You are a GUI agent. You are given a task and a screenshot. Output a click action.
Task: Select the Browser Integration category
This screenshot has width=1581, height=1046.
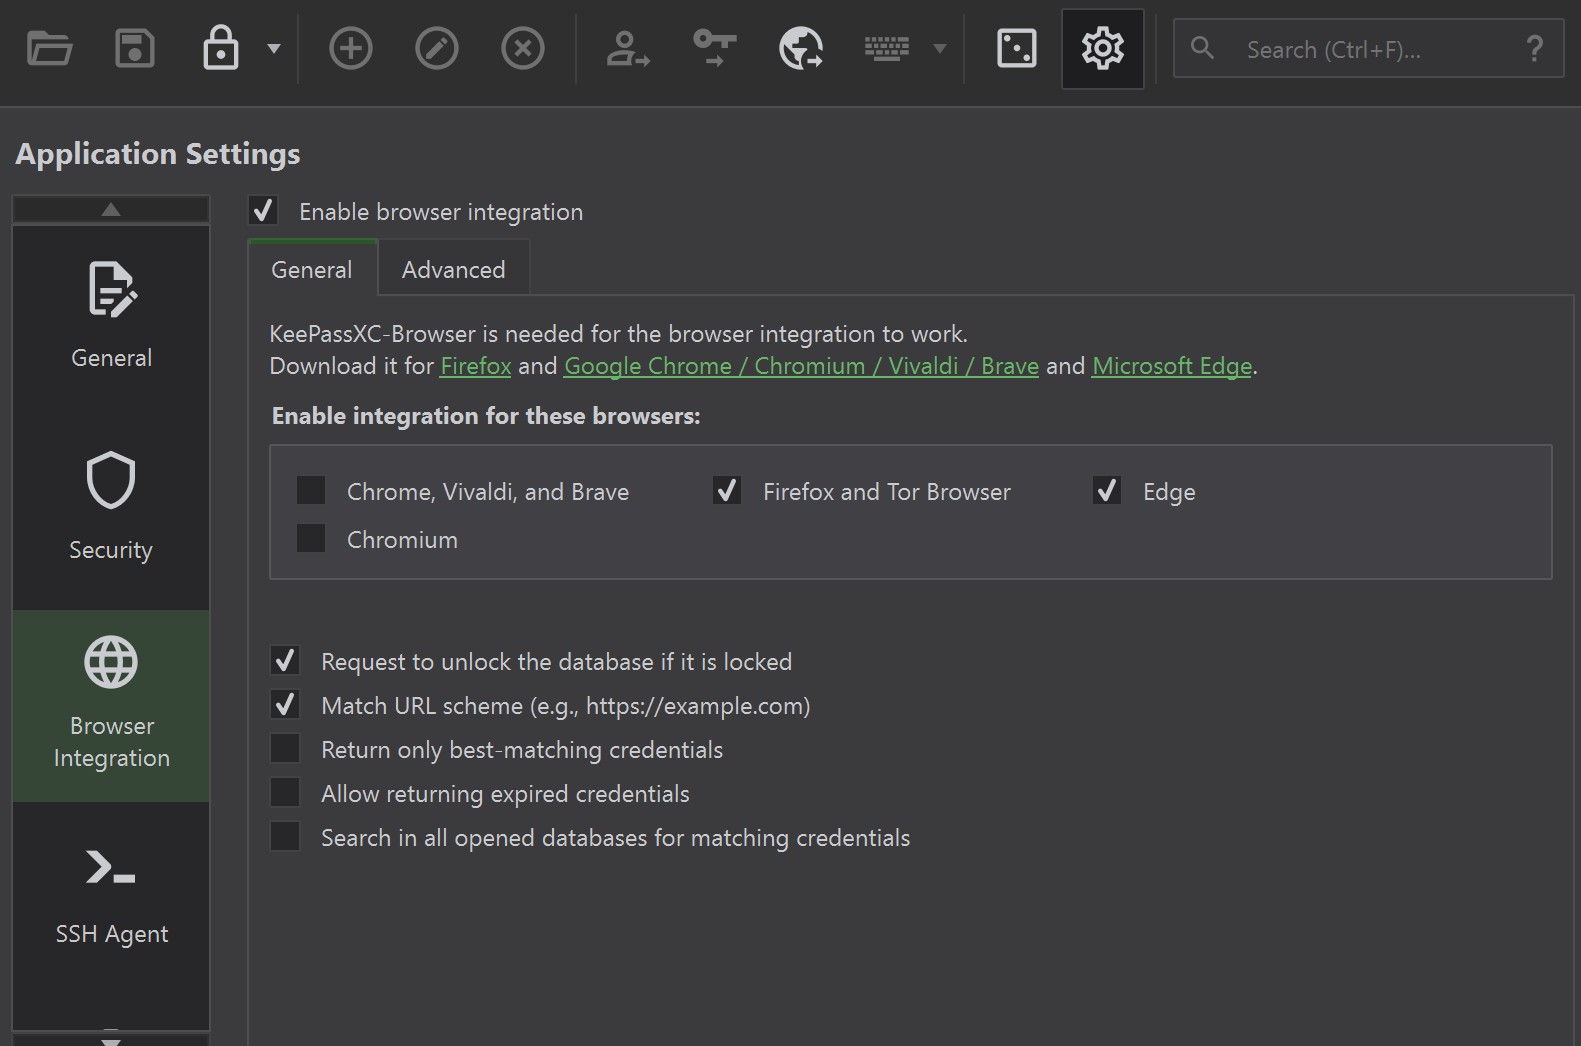[x=111, y=706]
